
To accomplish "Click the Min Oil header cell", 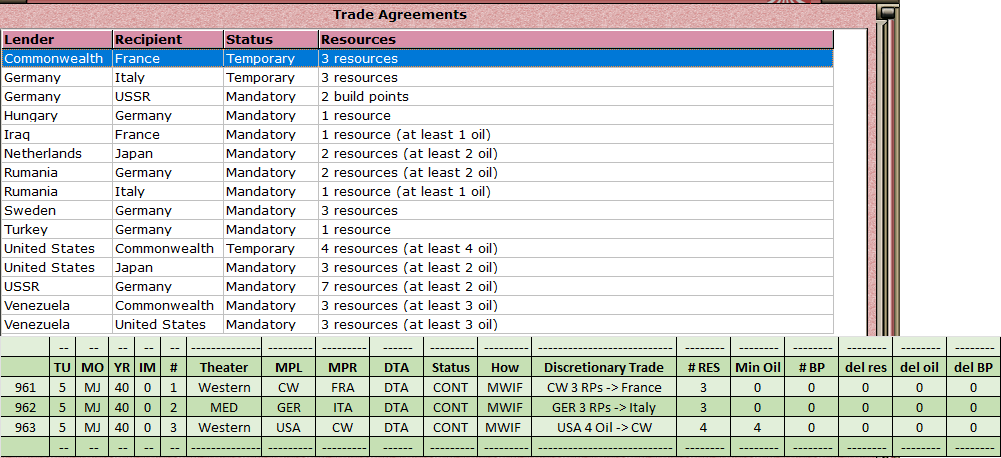I will pos(757,367).
